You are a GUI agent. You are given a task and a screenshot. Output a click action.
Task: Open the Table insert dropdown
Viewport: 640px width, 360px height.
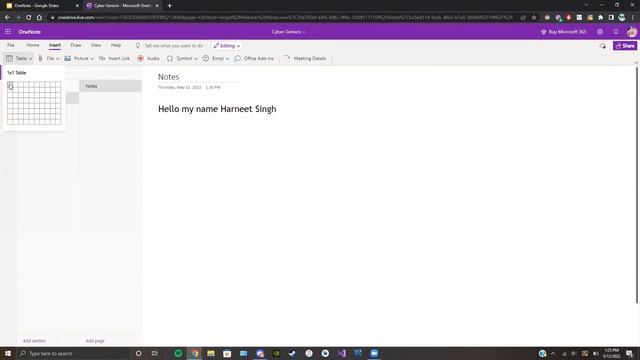tap(18, 58)
